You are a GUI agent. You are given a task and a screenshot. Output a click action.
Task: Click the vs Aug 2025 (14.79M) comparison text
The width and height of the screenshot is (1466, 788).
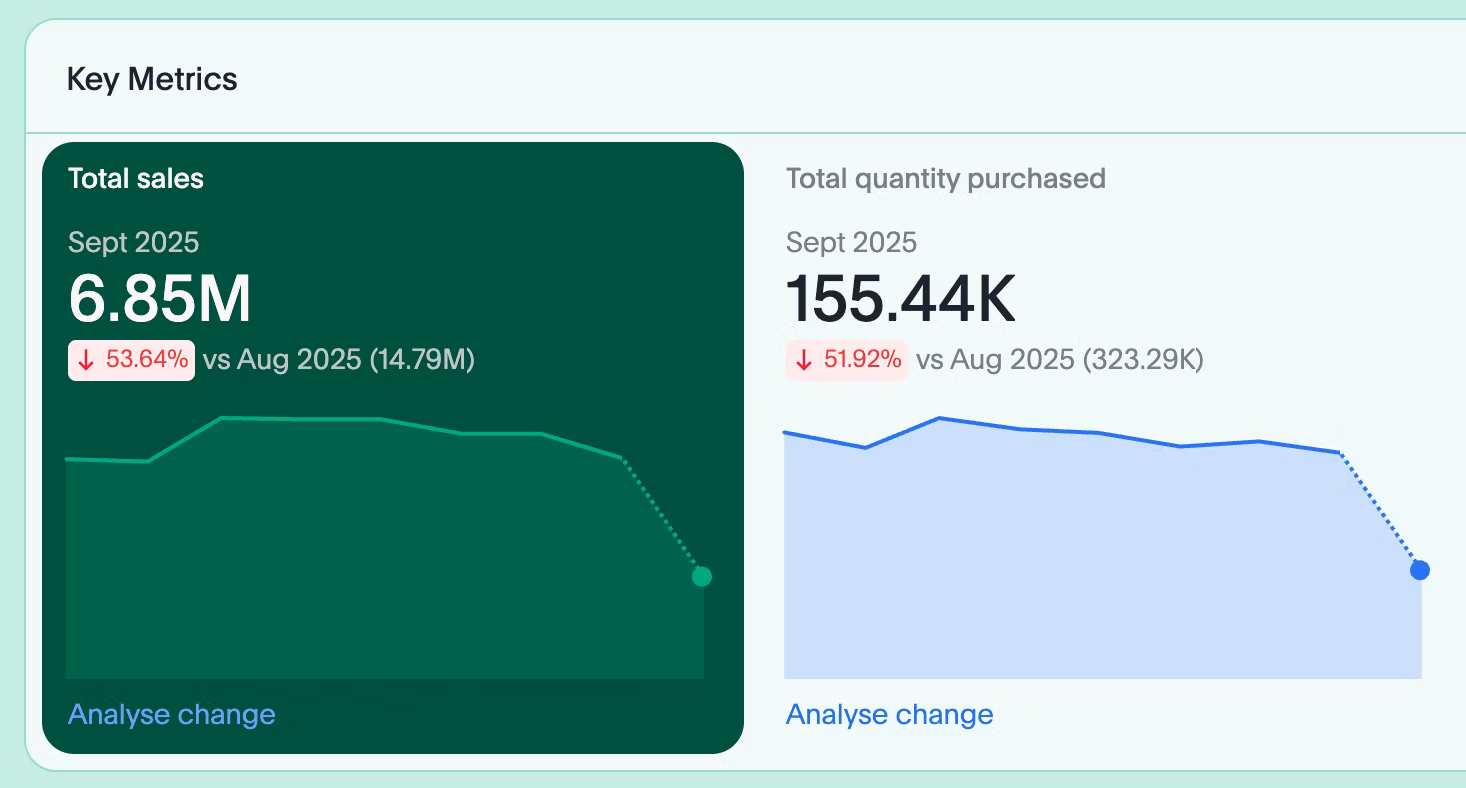pos(339,361)
